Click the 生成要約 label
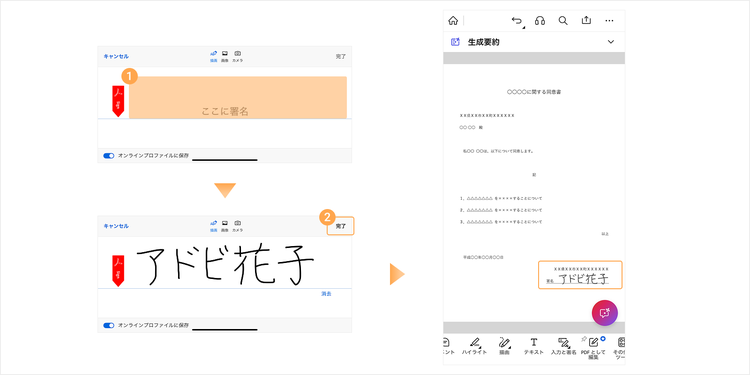Image resolution: width=750 pixels, height=375 pixels. (x=484, y=42)
